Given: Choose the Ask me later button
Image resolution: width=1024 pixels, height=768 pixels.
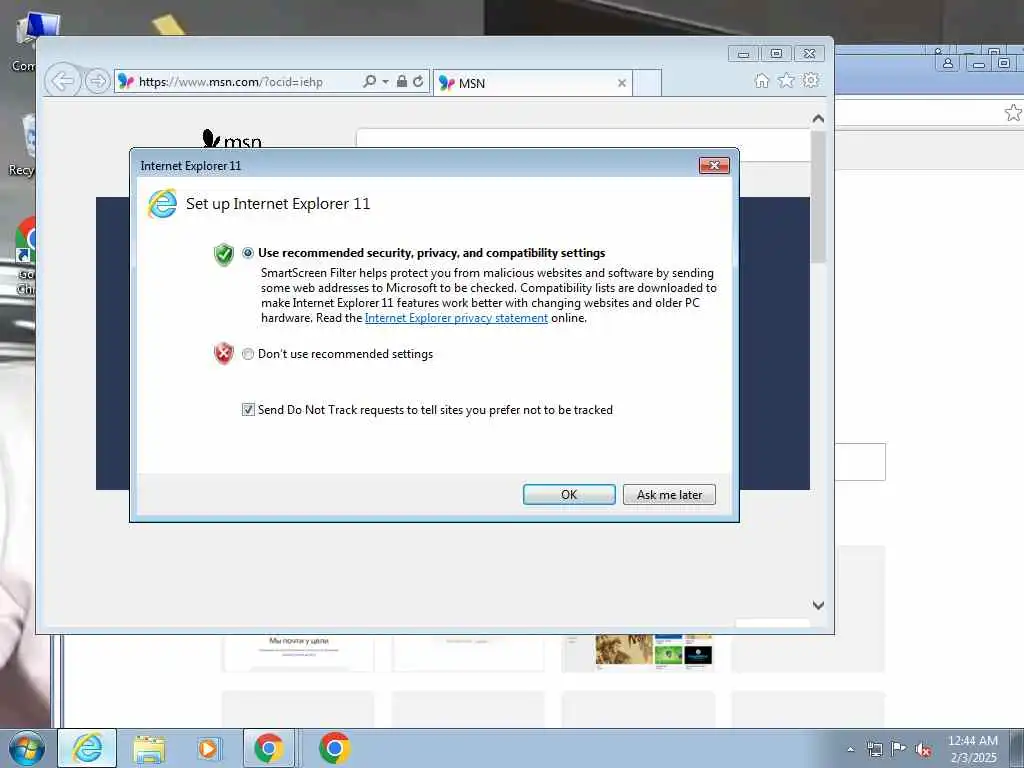Looking at the screenshot, I should tap(669, 494).
